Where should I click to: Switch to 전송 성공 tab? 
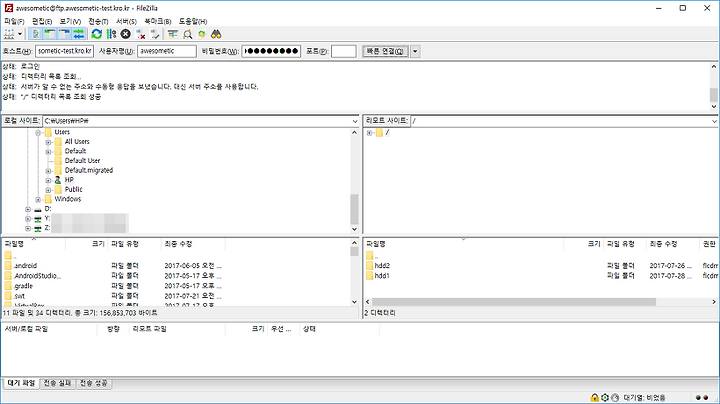[x=94, y=383]
